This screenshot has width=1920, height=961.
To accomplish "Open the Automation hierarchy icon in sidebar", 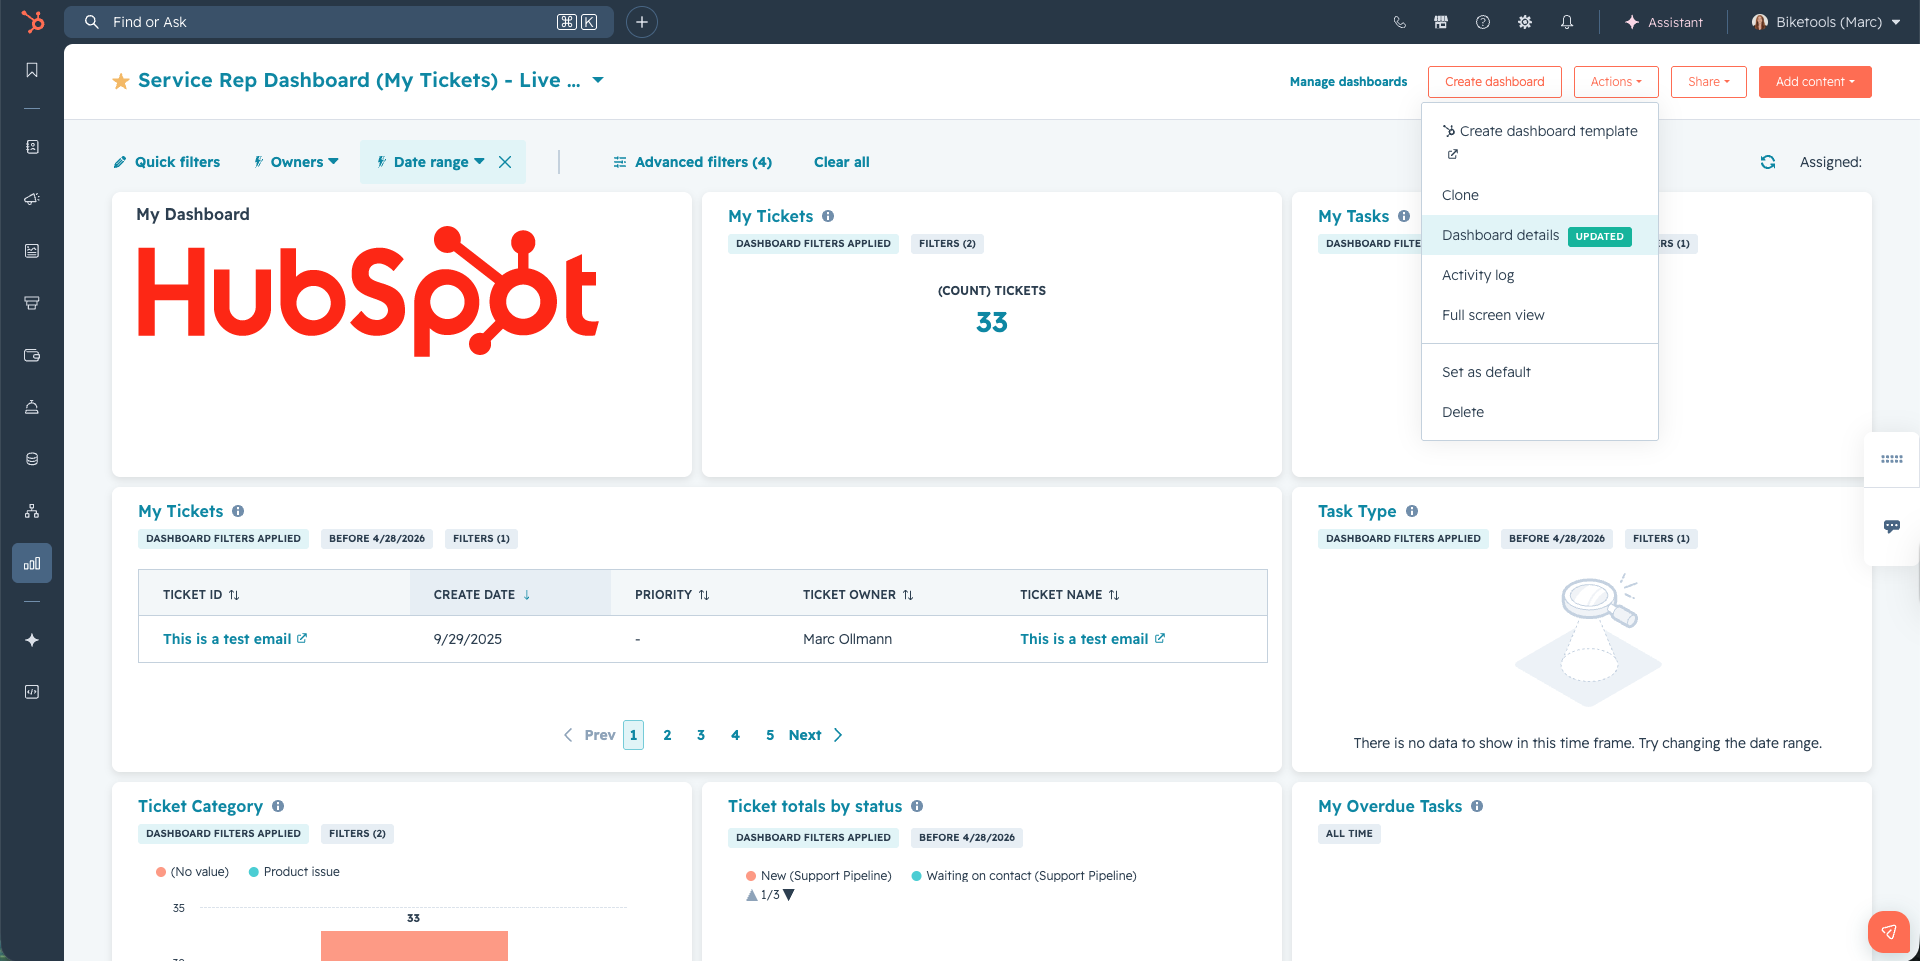I will (x=32, y=511).
